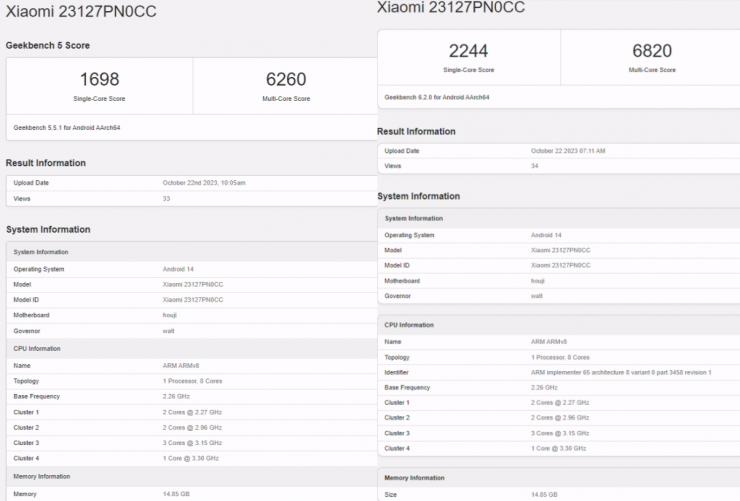Click the 10:05am upload date value

click(204, 183)
